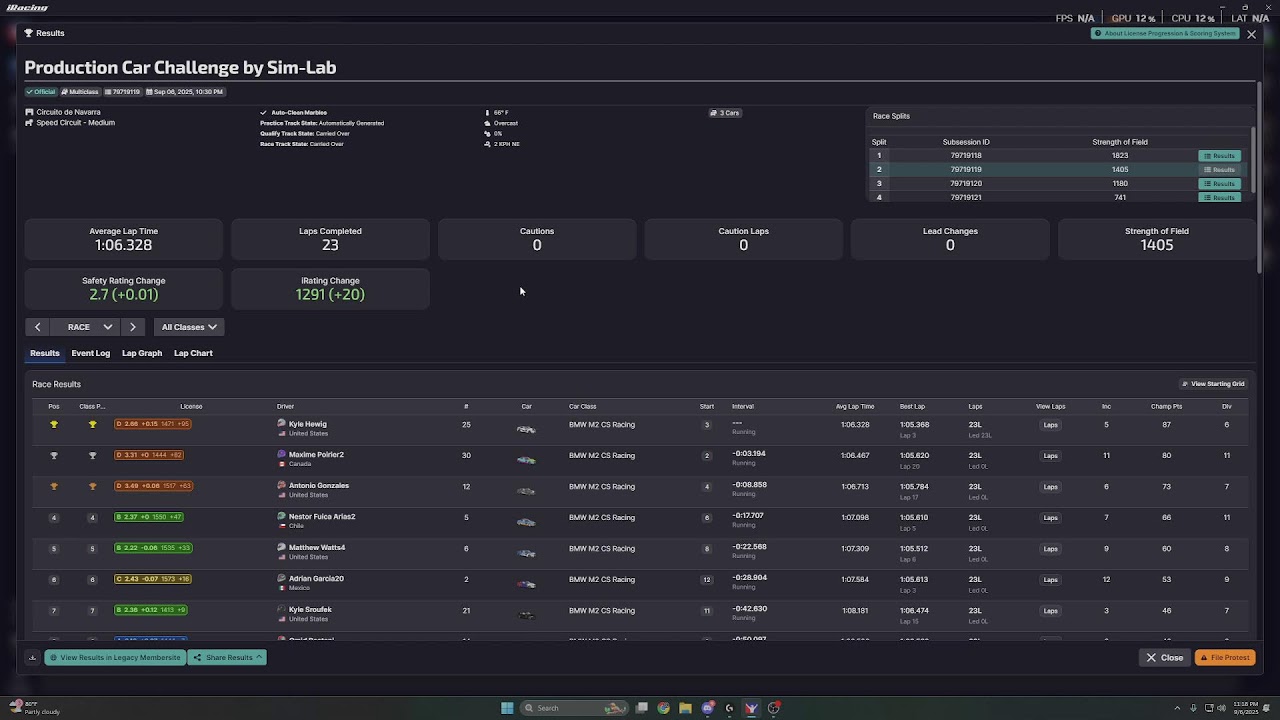Open the Lap Graph tab

tap(142, 353)
